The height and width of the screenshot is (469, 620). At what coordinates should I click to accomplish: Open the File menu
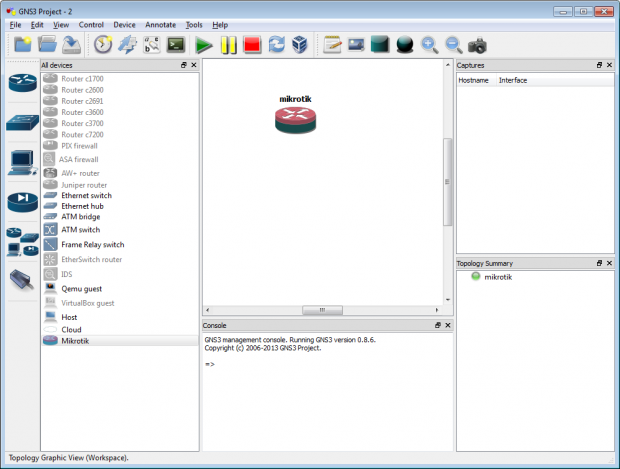[x=15, y=25]
